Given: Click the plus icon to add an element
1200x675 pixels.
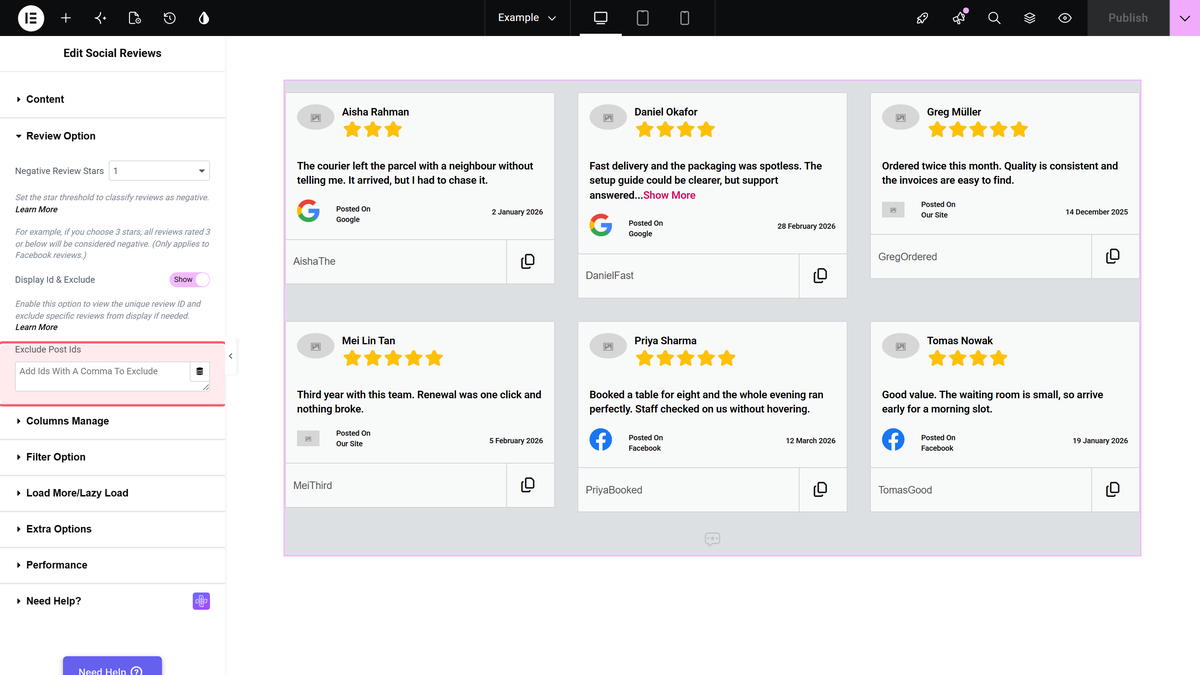Looking at the screenshot, I should (x=66, y=18).
